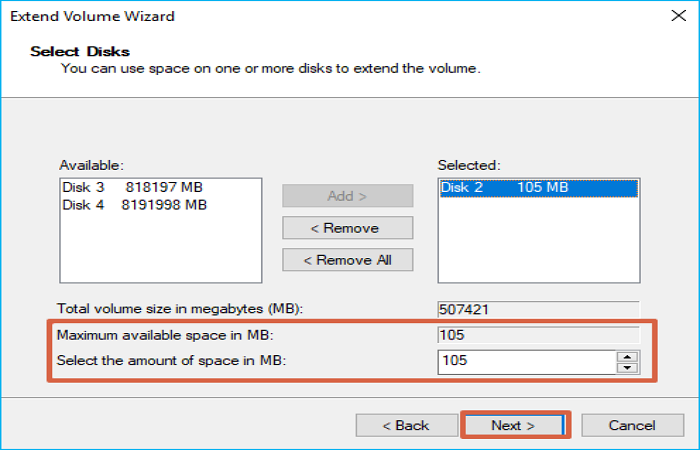Focus the amount of space input box
The width and height of the screenshot is (700, 450).
click(x=526, y=361)
